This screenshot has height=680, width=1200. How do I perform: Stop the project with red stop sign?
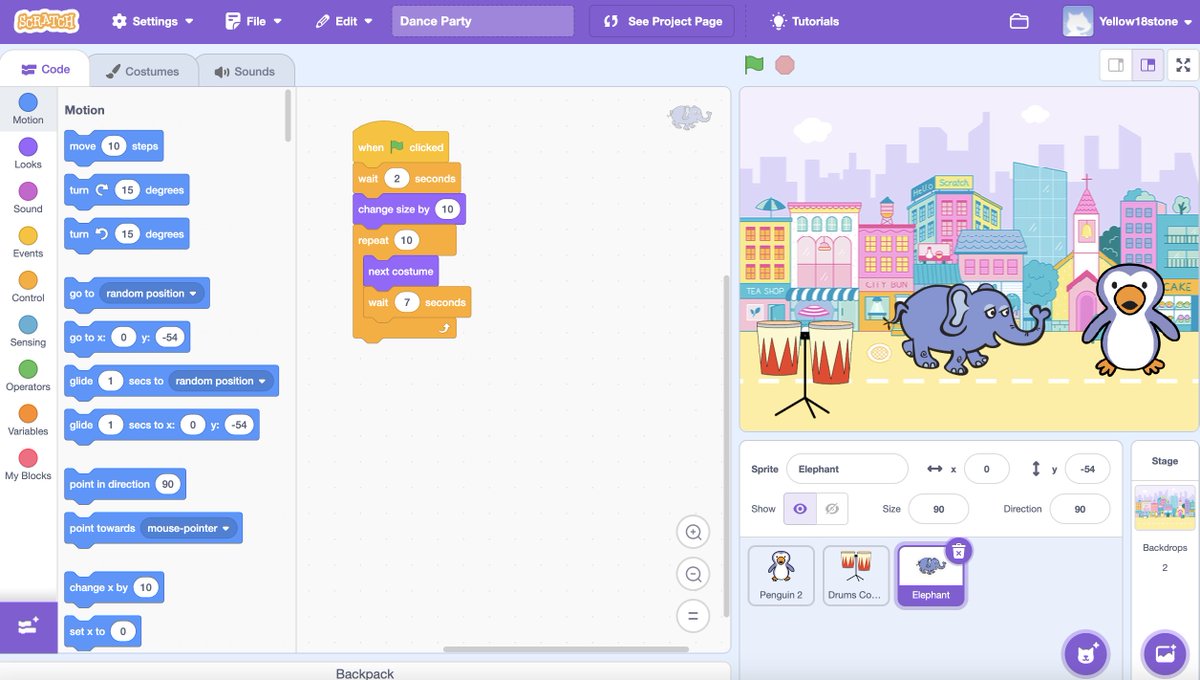(x=785, y=65)
